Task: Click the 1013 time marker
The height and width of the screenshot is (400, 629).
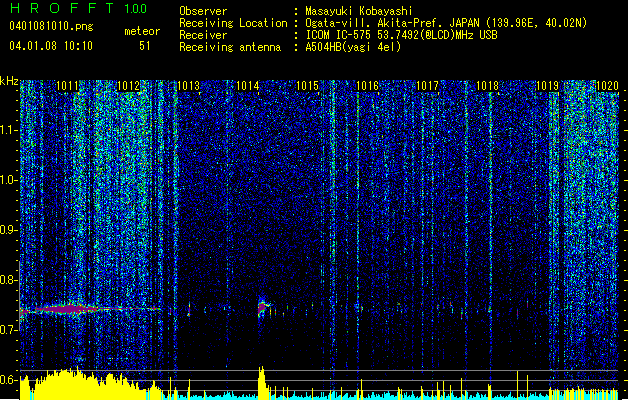Action: coord(189,86)
